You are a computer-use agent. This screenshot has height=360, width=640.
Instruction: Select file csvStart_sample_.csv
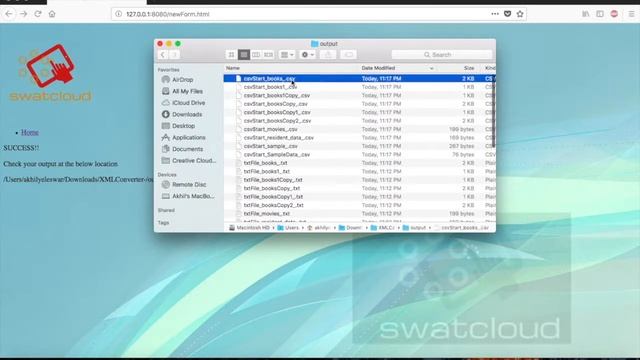click(359, 146)
